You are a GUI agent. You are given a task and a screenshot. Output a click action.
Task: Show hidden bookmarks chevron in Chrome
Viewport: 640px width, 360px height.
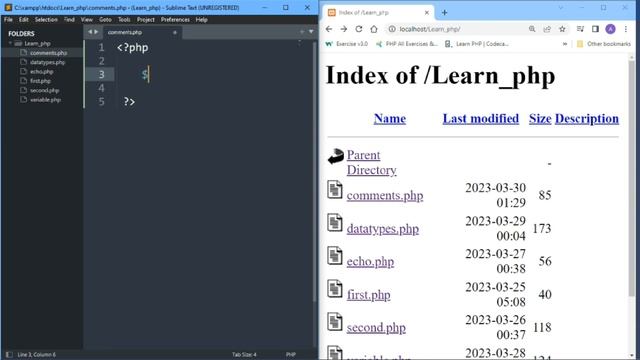pyautogui.click(x=565, y=44)
